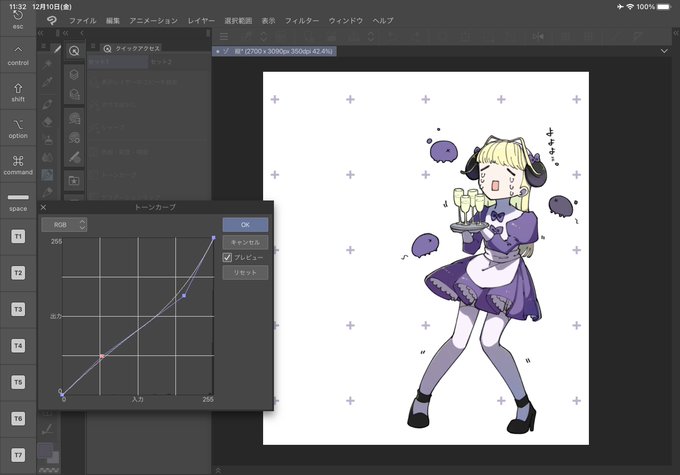
Task: Tap the T4 edge keyboard key
Action: [18, 346]
